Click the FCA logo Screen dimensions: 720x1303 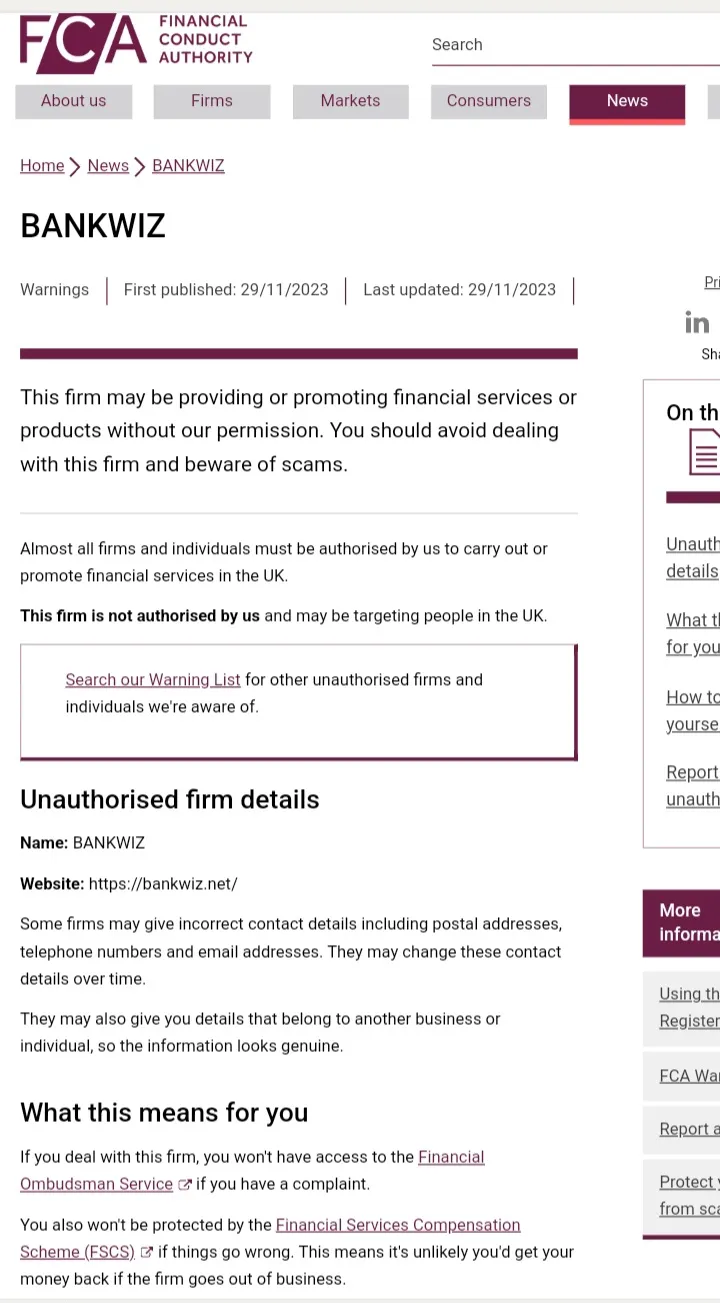(x=136, y=43)
